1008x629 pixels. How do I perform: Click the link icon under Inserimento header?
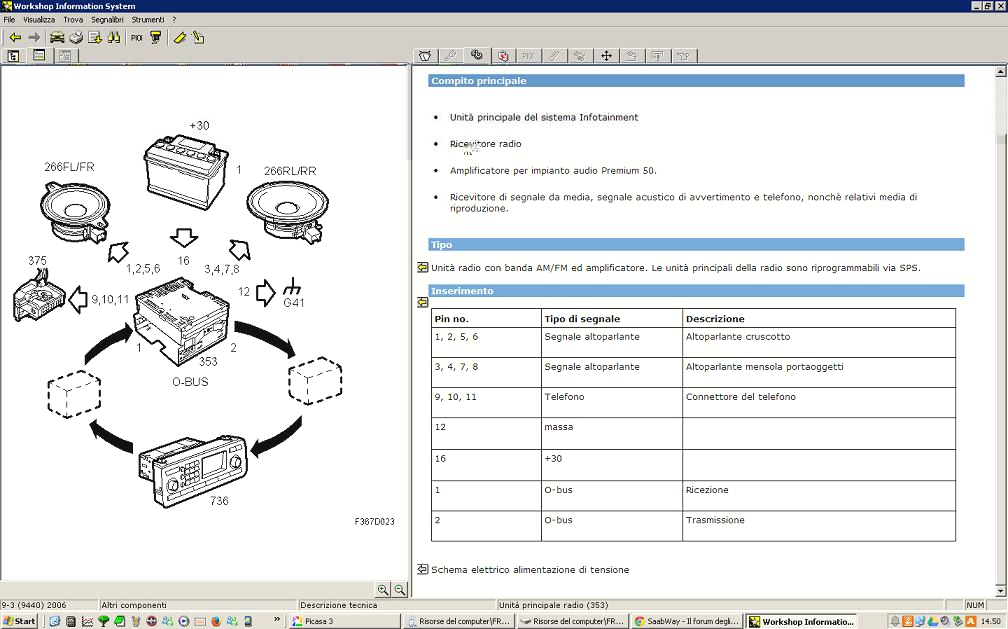coord(422,302)
